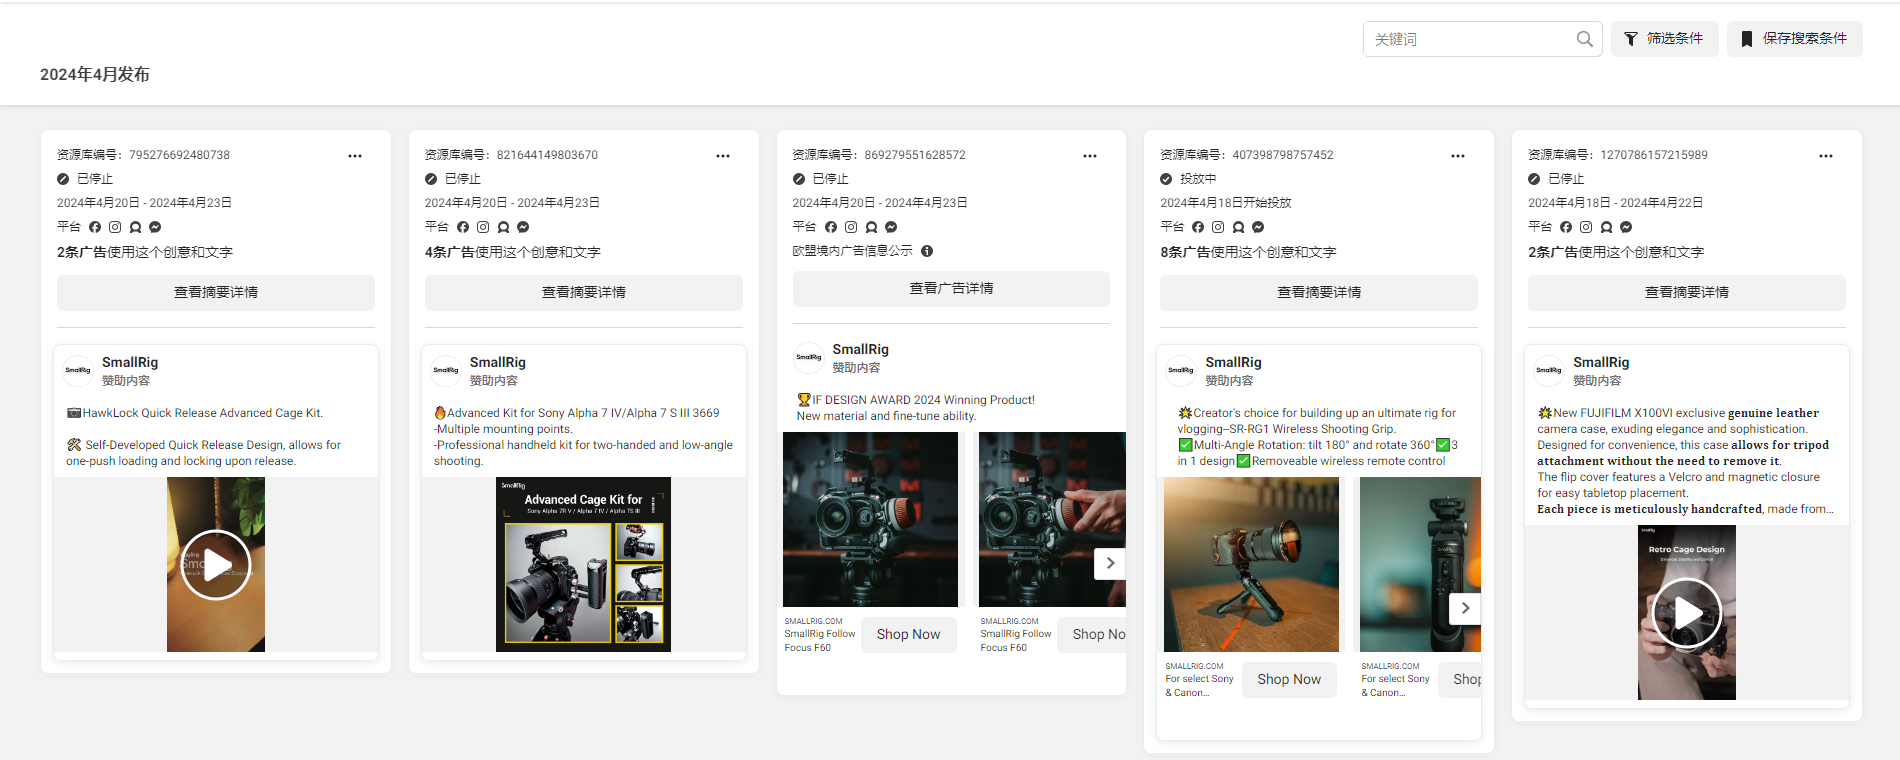1900x760 pixels.
Task: Click Instagram platform icon on ad 821644149803670
Action: pos(483,227)
